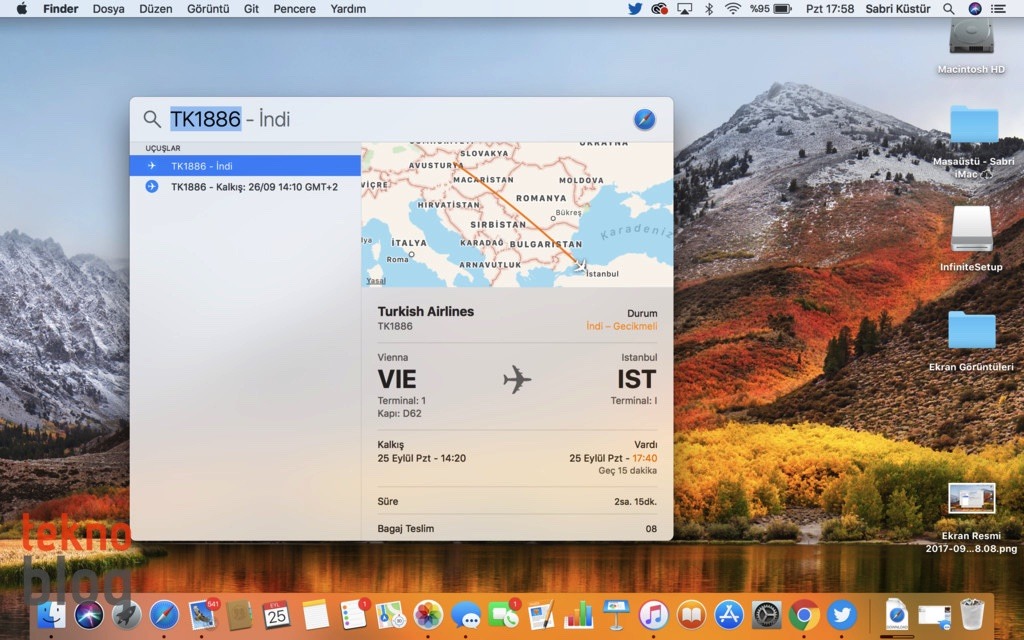The width and height of the screenshot is (1024, 640).
Task: Open Launchpad rocket icon in dock
Action: 127,615
